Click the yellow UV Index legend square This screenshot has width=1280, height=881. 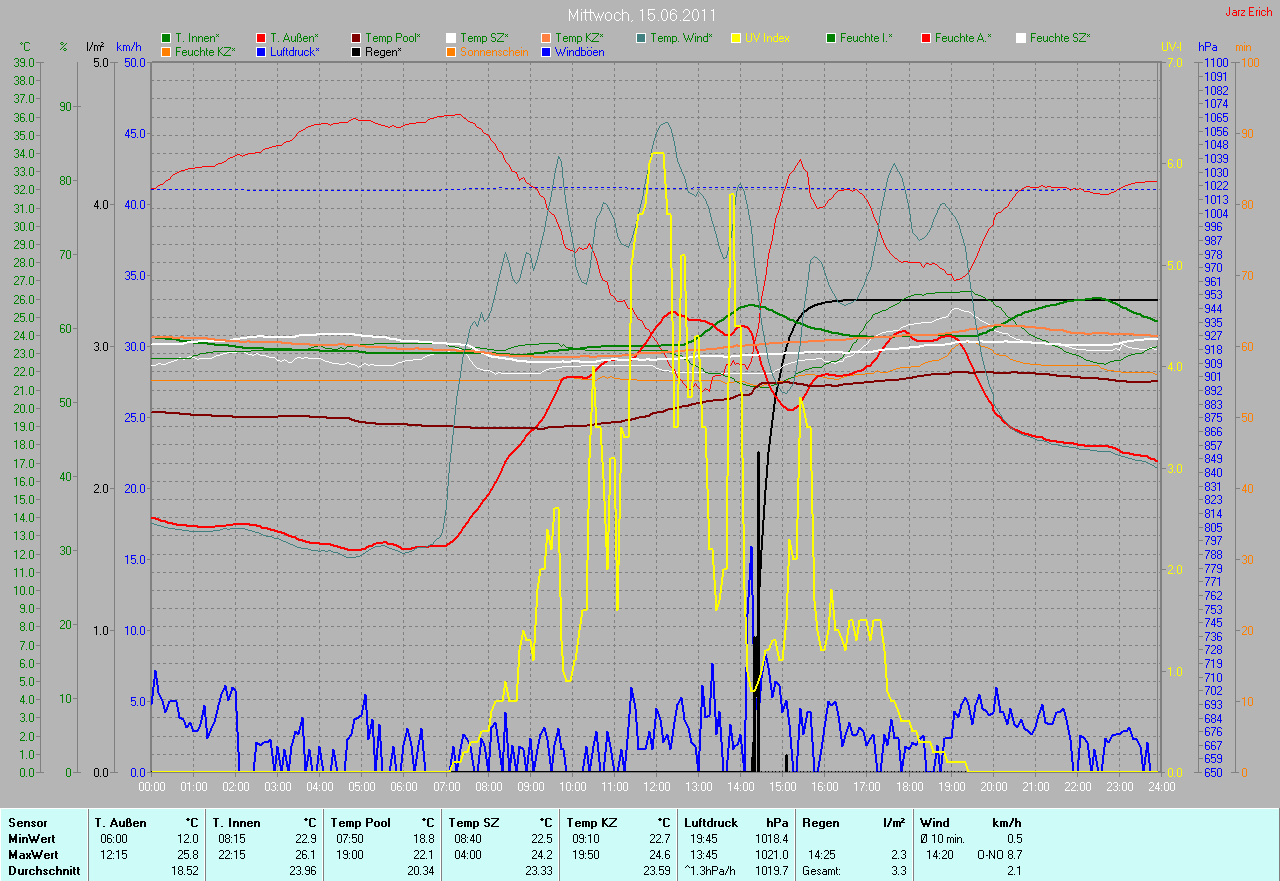(736, 38)
